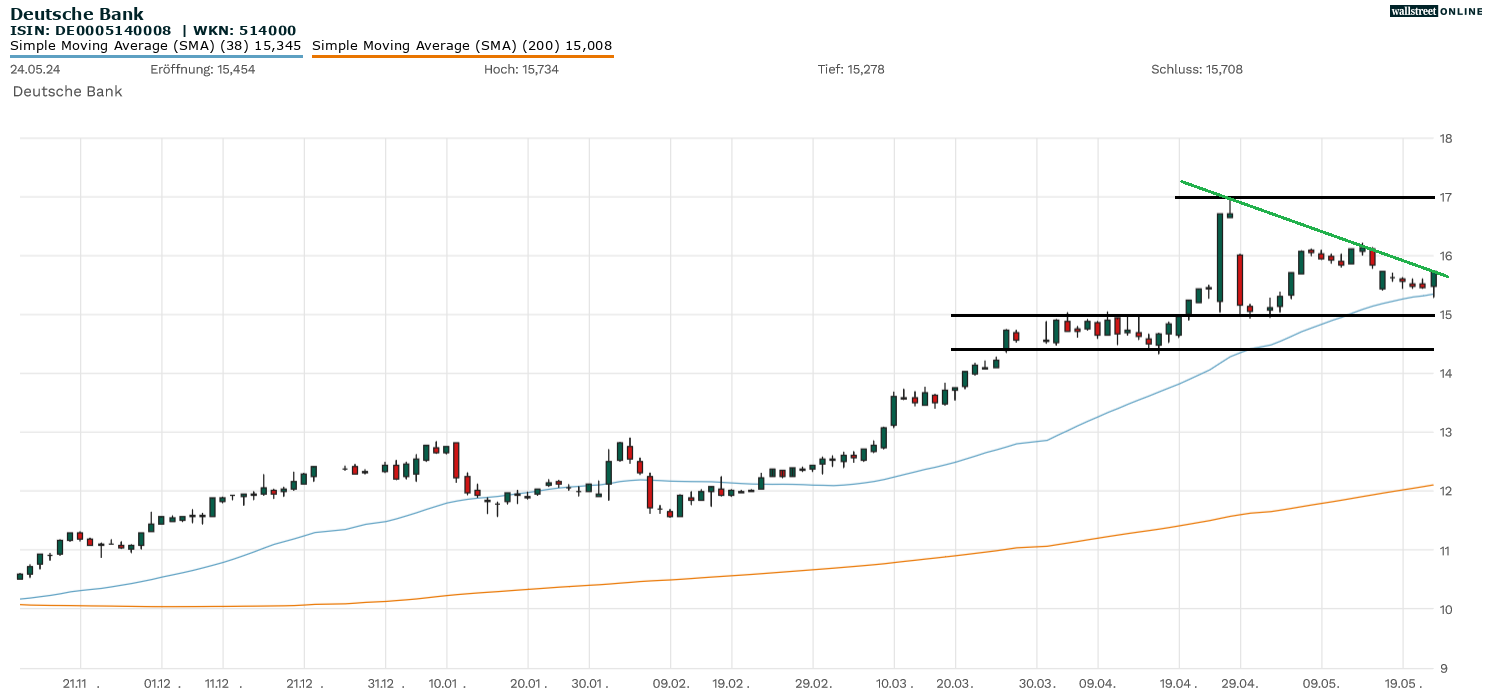Select the ISIN DE0005140008 text
1490x689 pixels.
click(x=90, y=31)
